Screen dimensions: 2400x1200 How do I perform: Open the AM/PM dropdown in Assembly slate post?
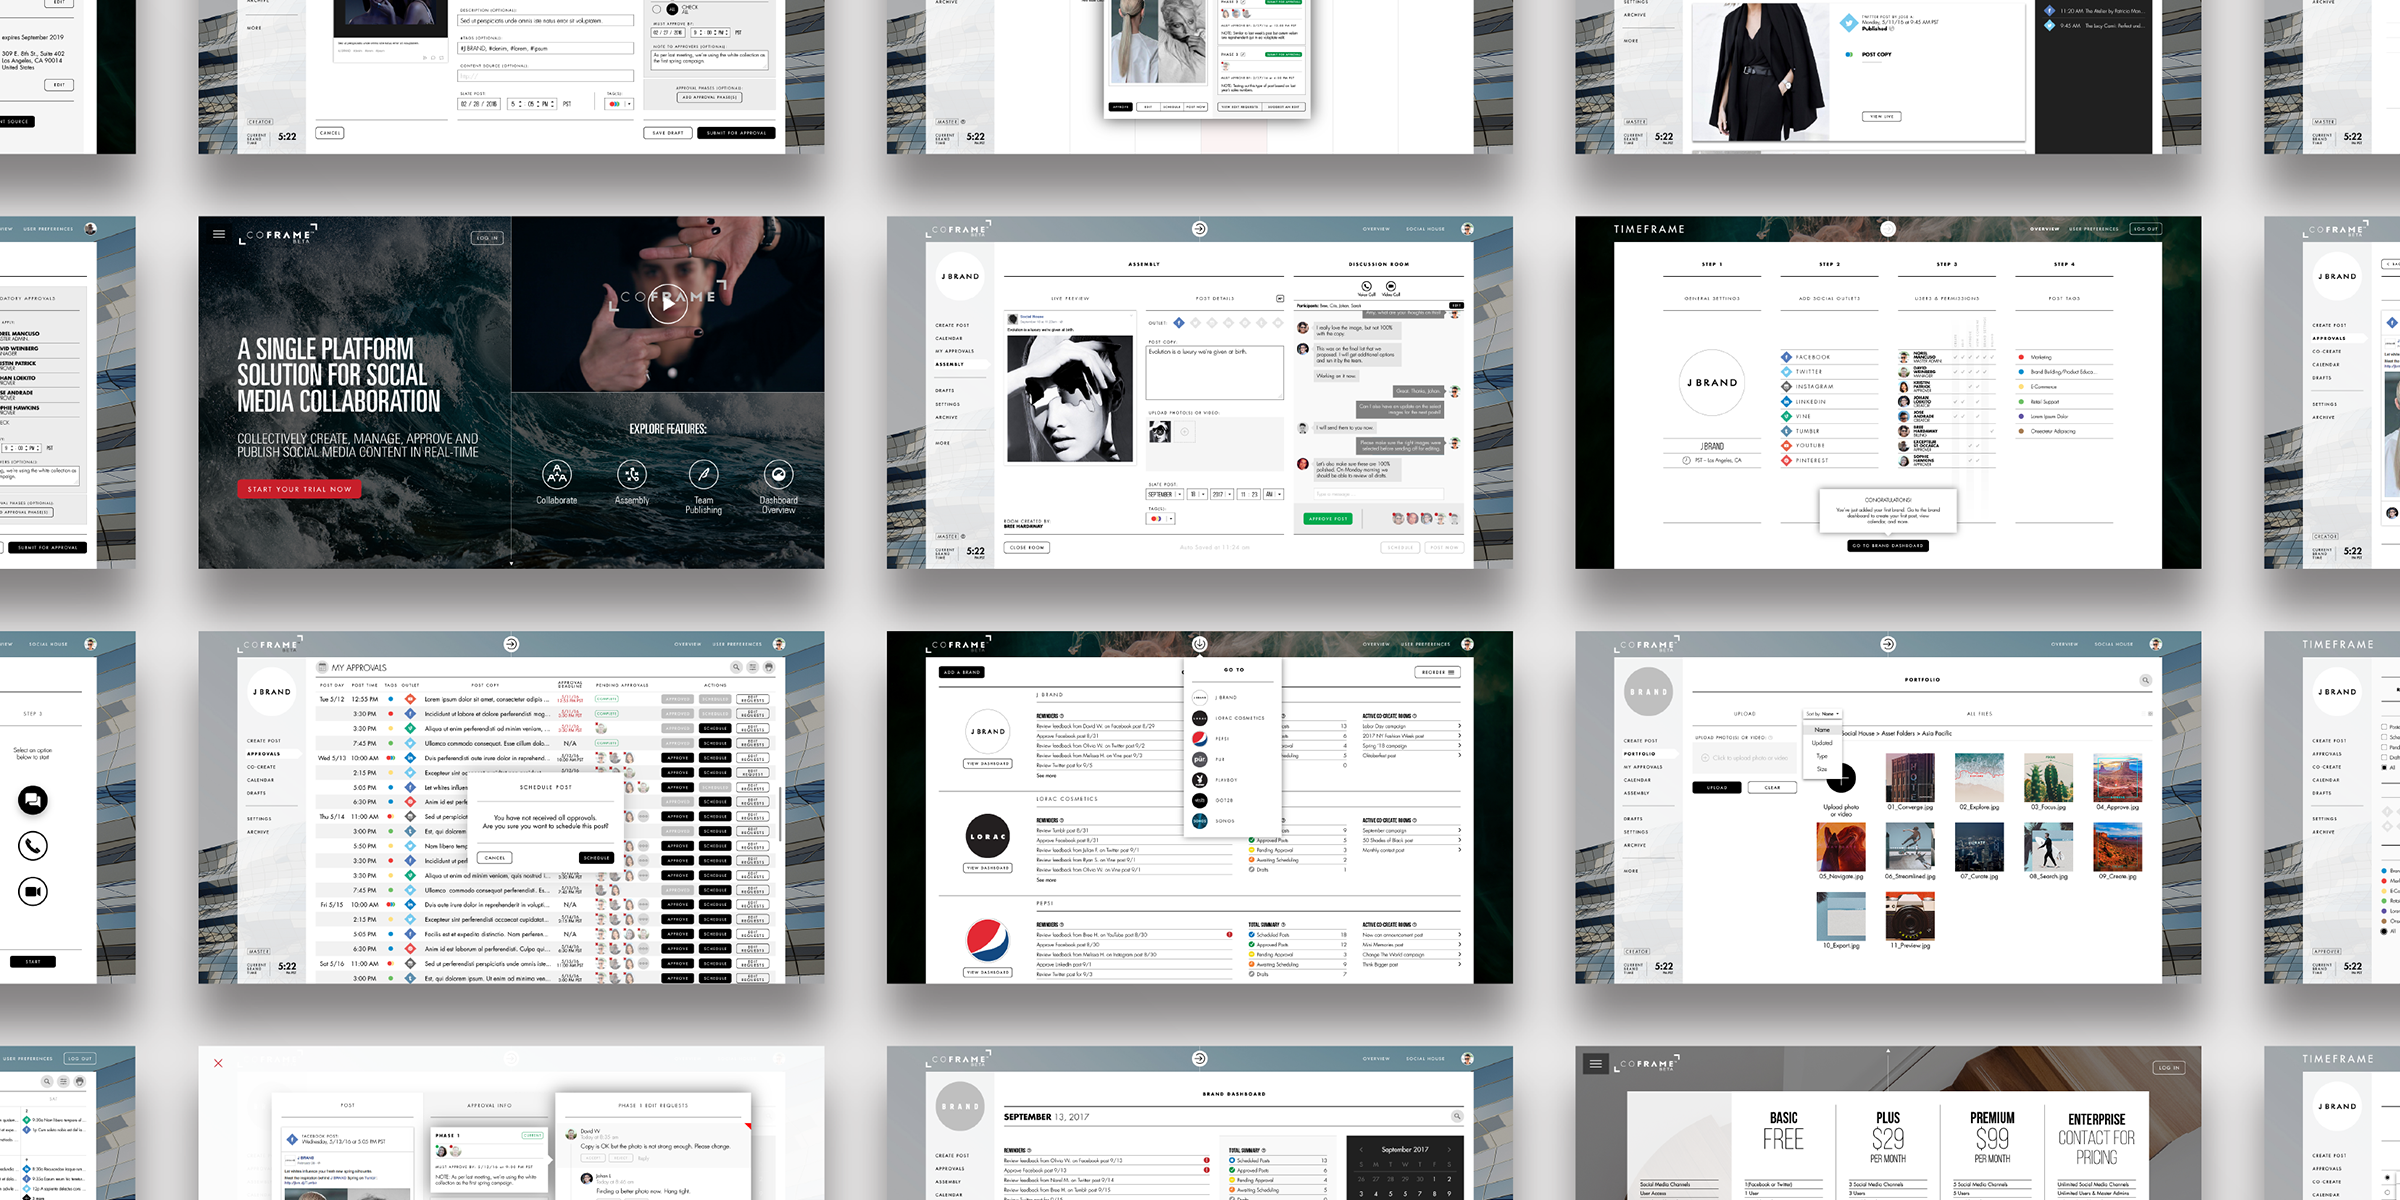pos(1274,494)
